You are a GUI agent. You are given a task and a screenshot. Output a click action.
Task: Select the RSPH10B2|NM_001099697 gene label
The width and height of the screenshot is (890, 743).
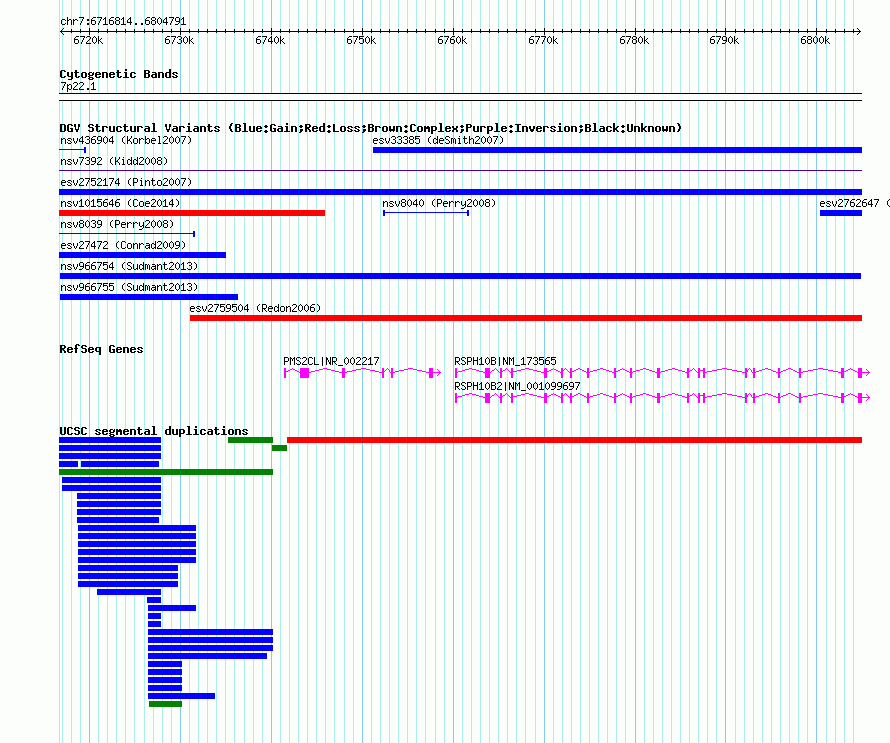click(517, 386)
